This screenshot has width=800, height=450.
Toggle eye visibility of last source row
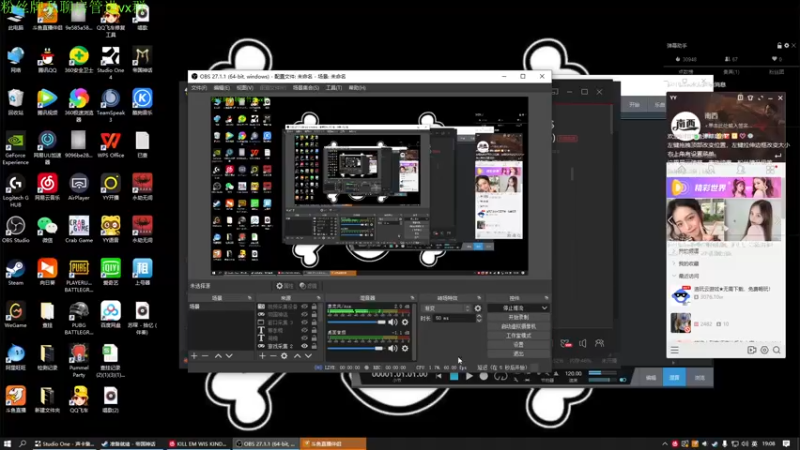[x=305, y=346]
